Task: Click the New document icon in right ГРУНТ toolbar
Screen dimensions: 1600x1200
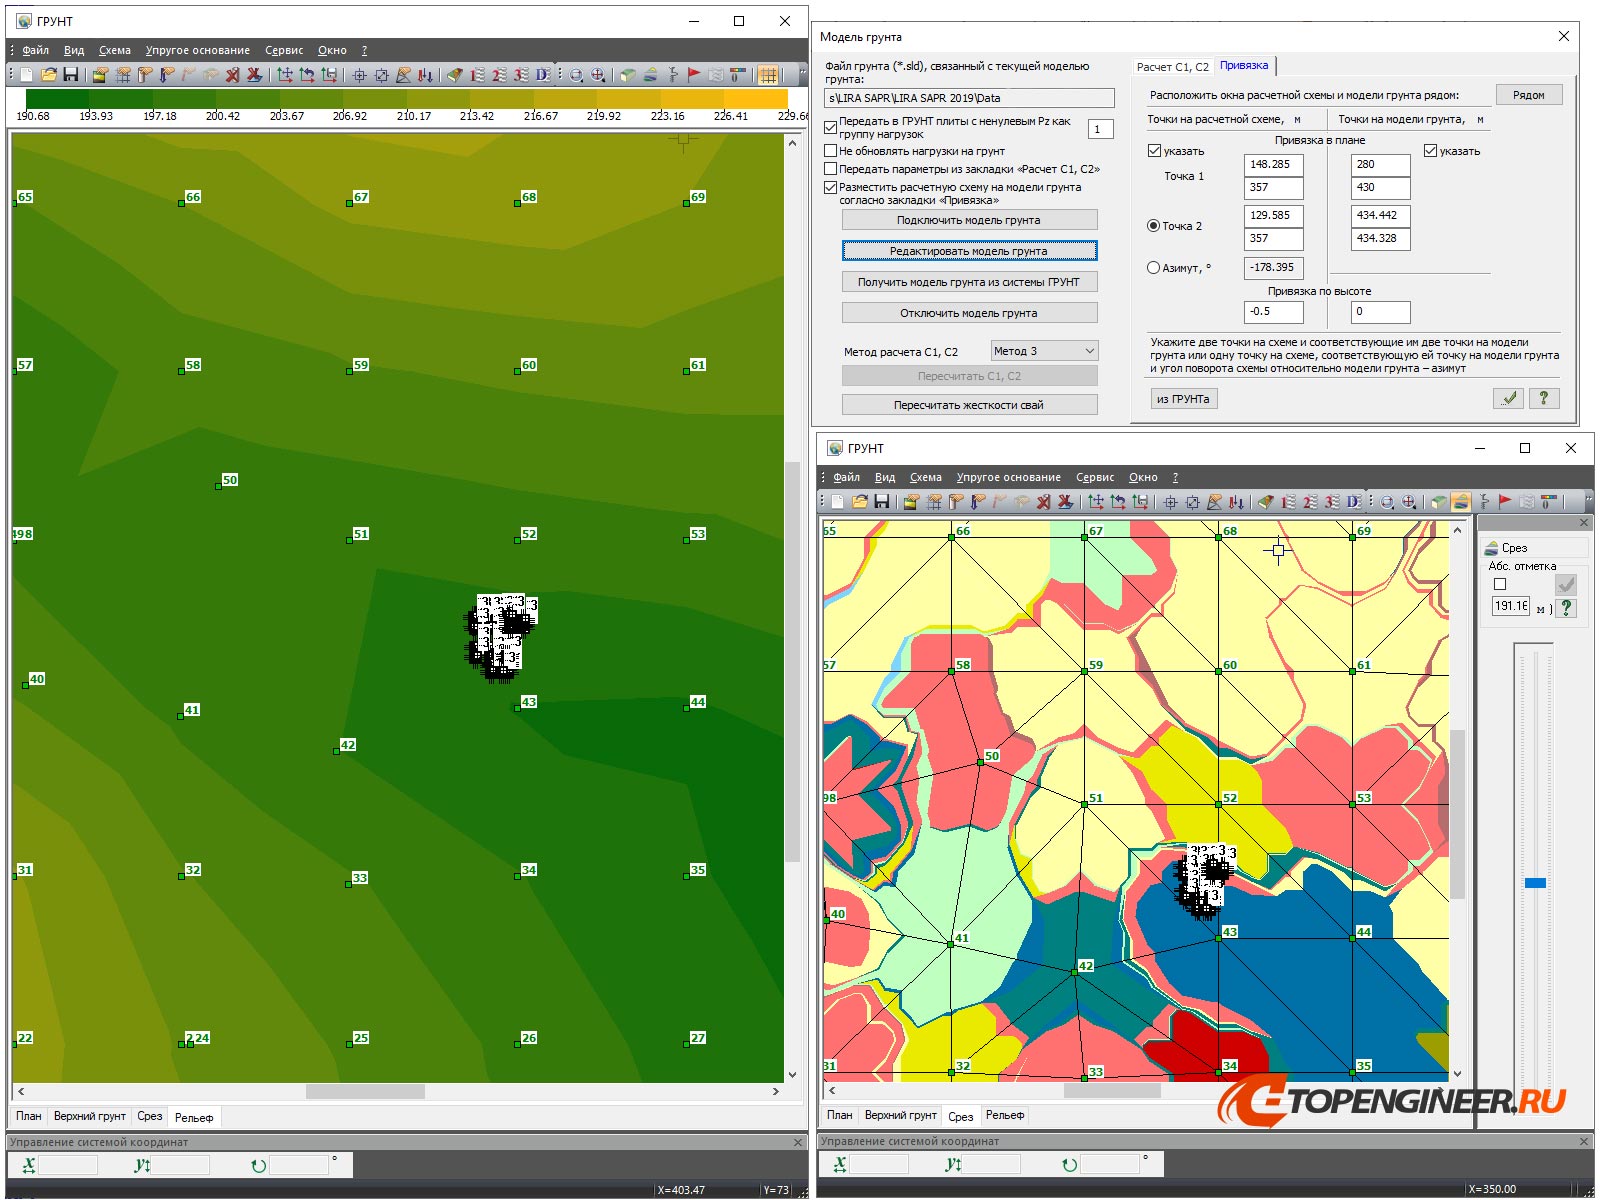Action: point(837,502)
